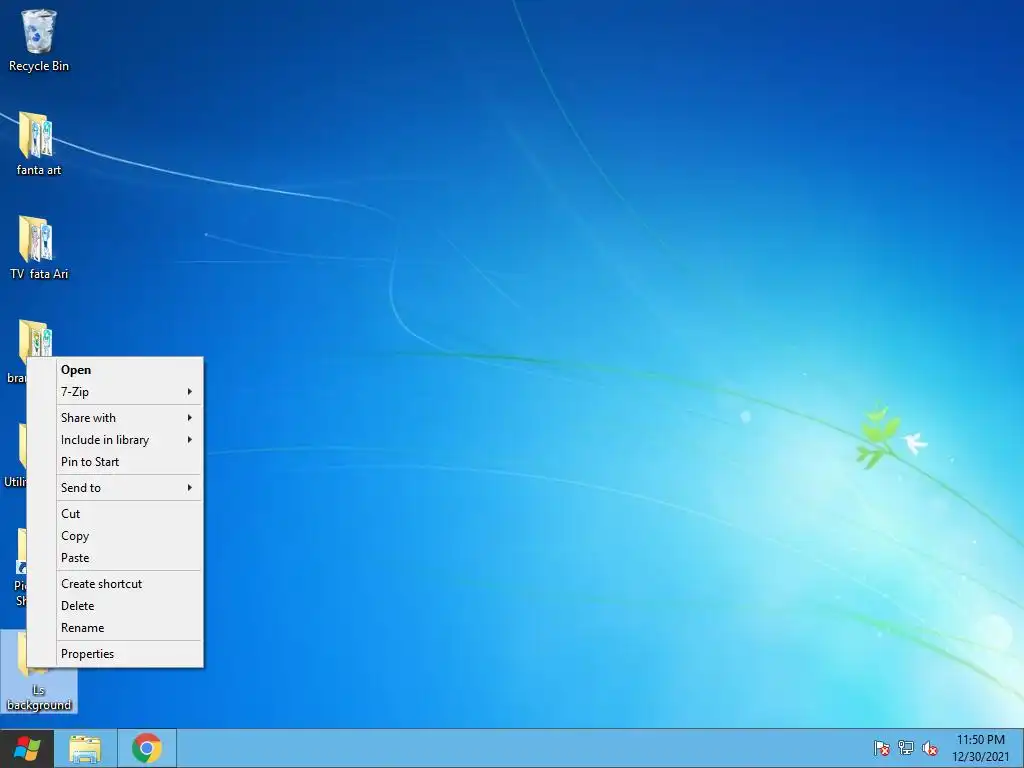
Task: Click the Send to submenu arrow
Action: [189, 488]
